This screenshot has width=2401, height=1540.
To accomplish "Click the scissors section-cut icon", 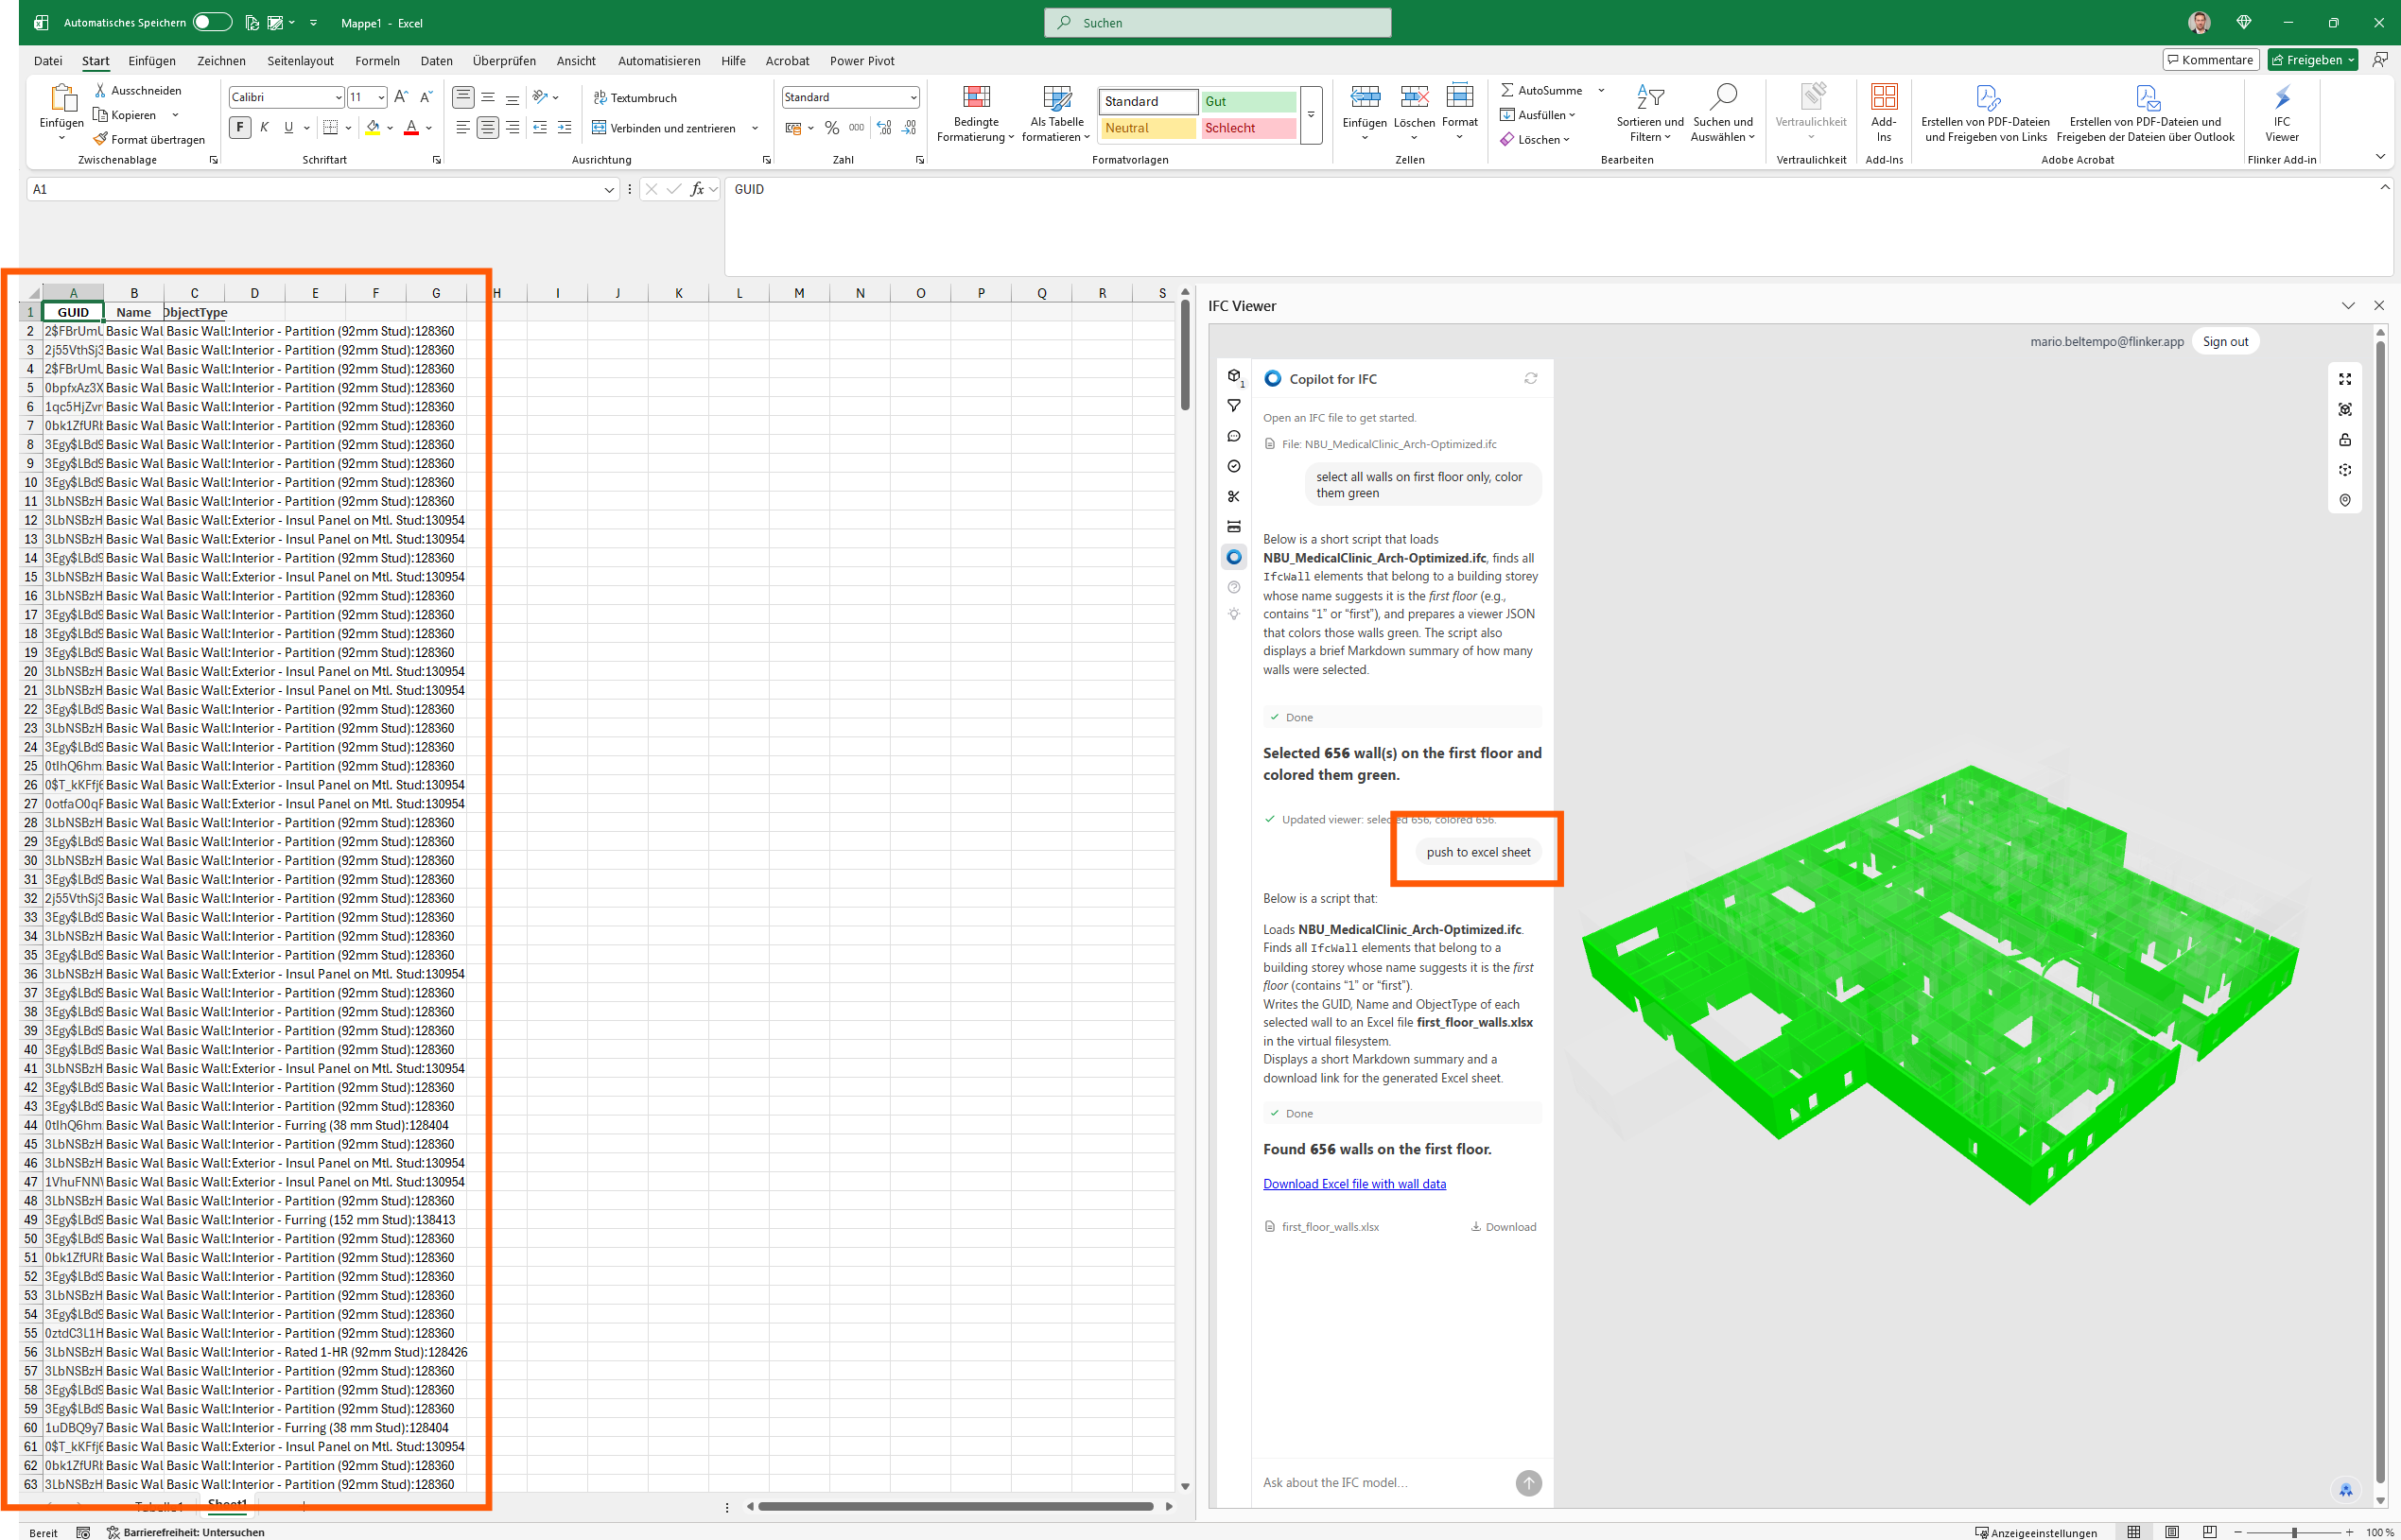I will pyautogui.click(x=1234, y=497).
